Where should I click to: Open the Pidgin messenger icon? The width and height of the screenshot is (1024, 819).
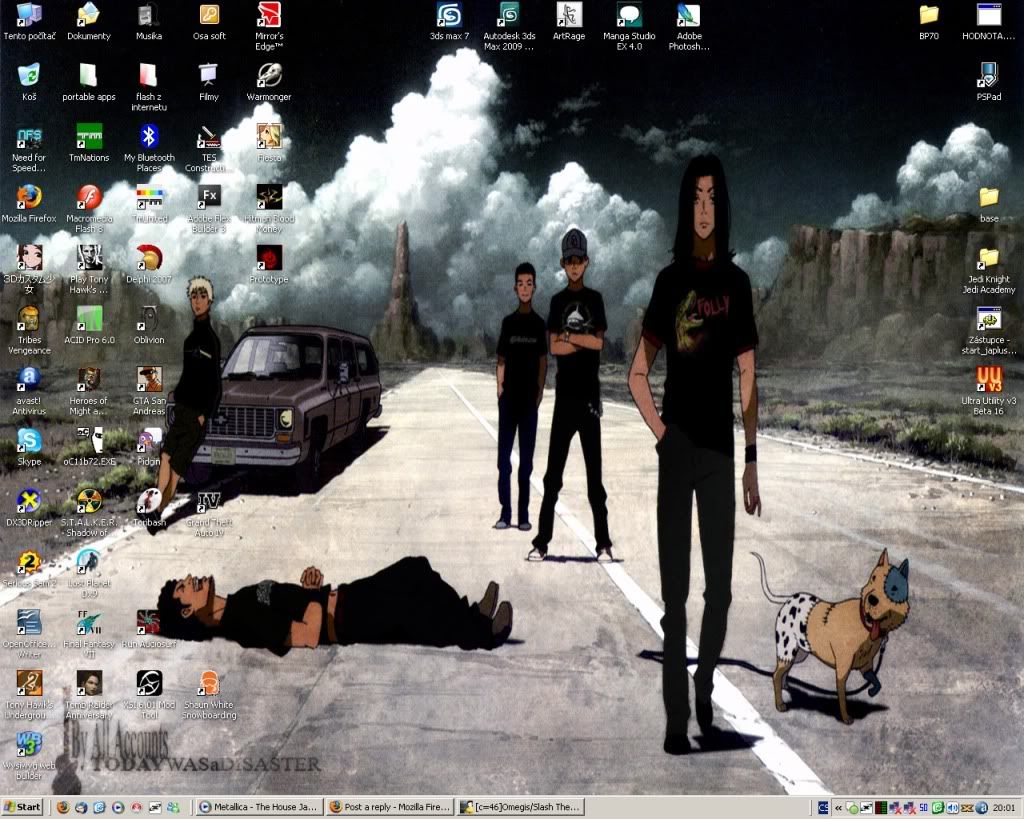tap(149, 447)
